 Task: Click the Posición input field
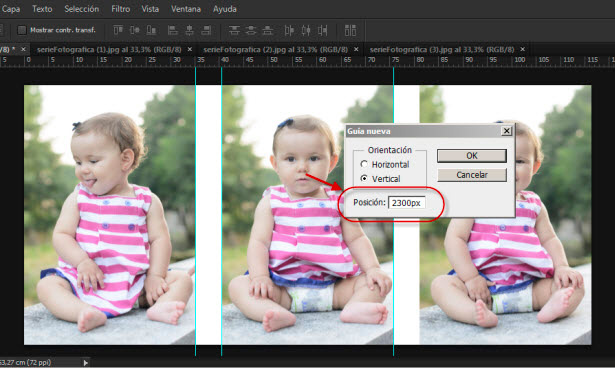[x=407, y=203]
